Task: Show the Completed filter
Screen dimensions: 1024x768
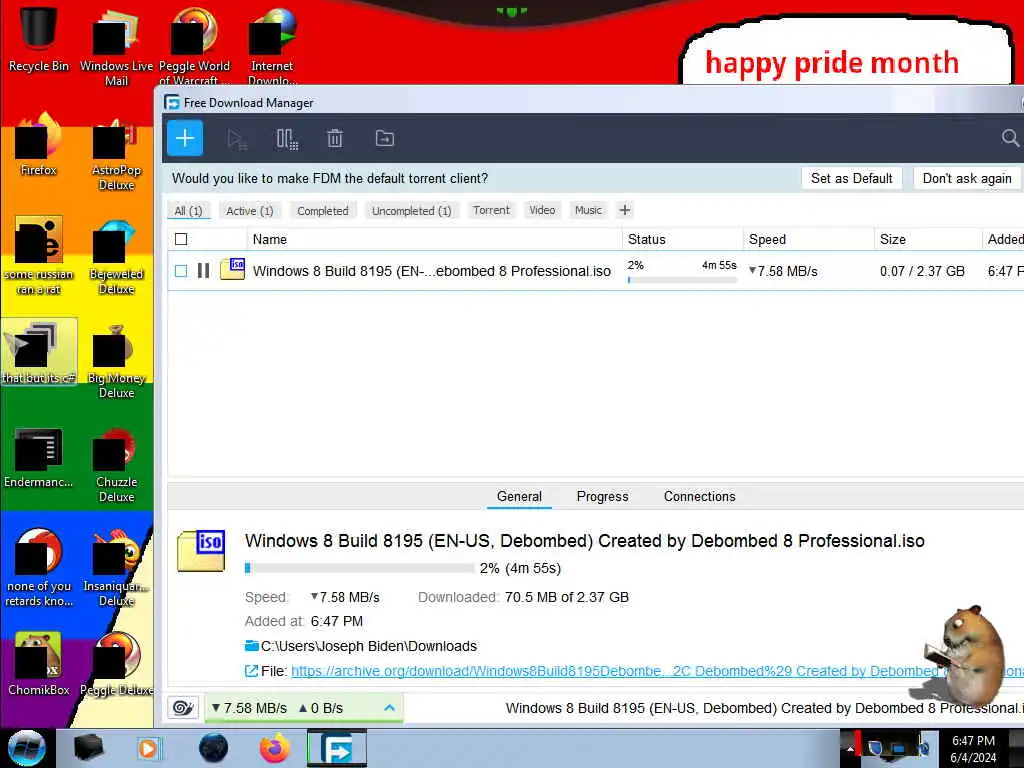Action: coord(323,211)
